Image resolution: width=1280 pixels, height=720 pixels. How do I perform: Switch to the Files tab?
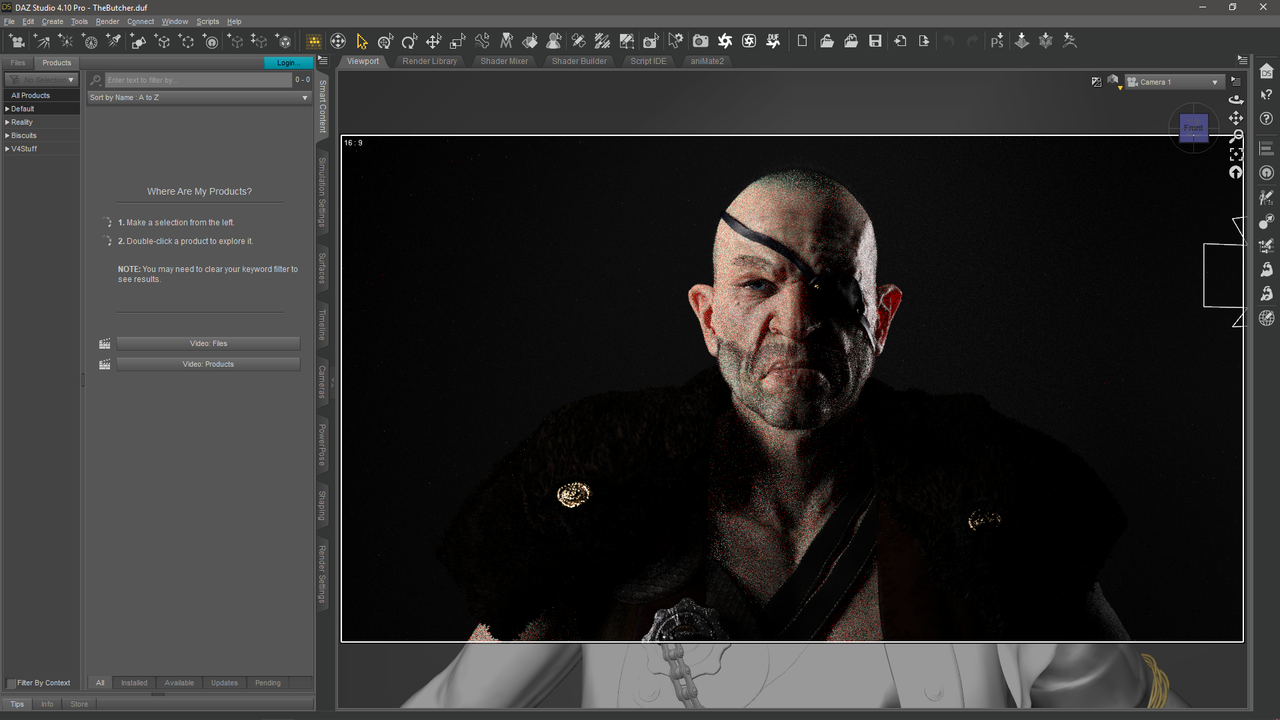click(x=18, y=63)
